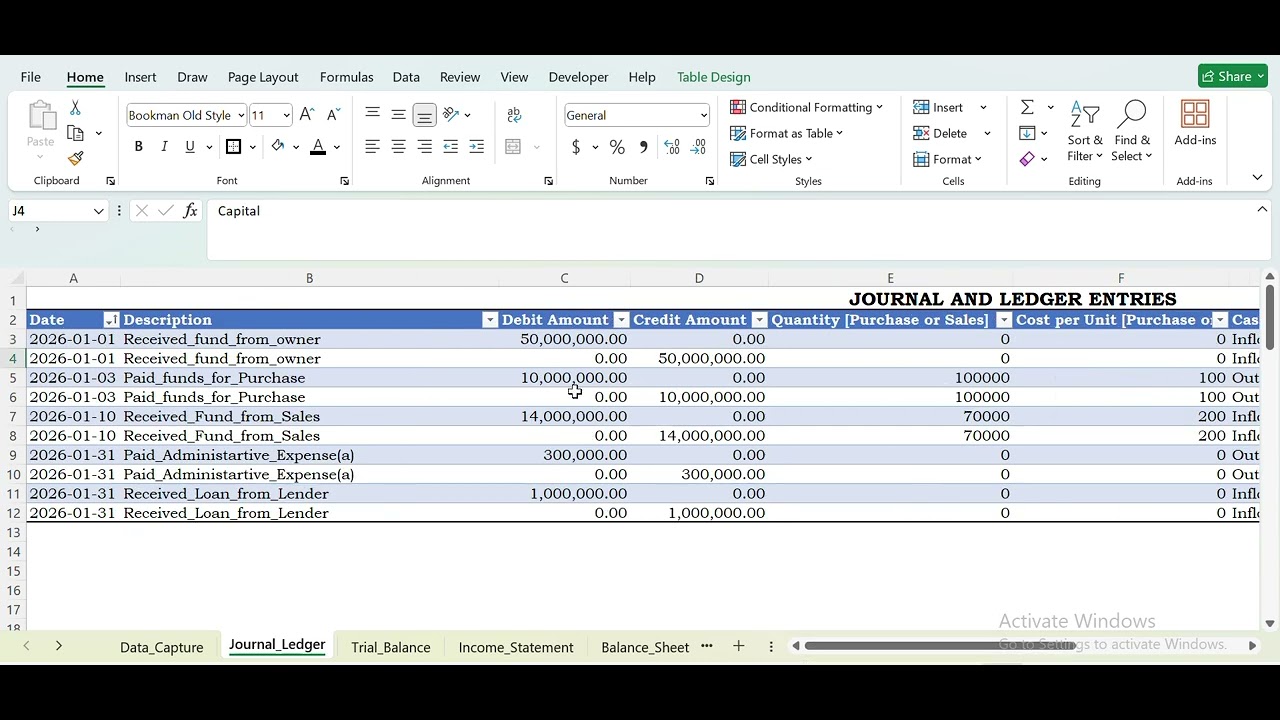Toggle Middle Align vertical alignment
The height and width of the screenshot is (720, 1280).
click(398, 115)
